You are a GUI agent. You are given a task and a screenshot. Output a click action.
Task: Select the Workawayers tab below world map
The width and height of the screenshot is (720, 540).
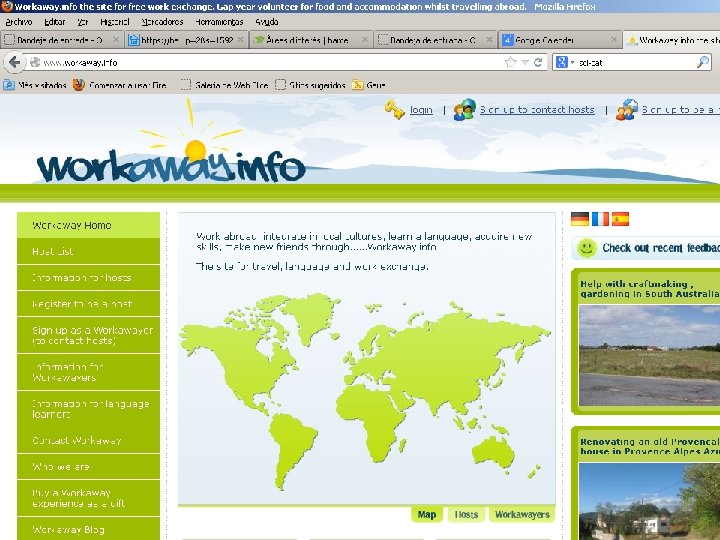(522, 514)
